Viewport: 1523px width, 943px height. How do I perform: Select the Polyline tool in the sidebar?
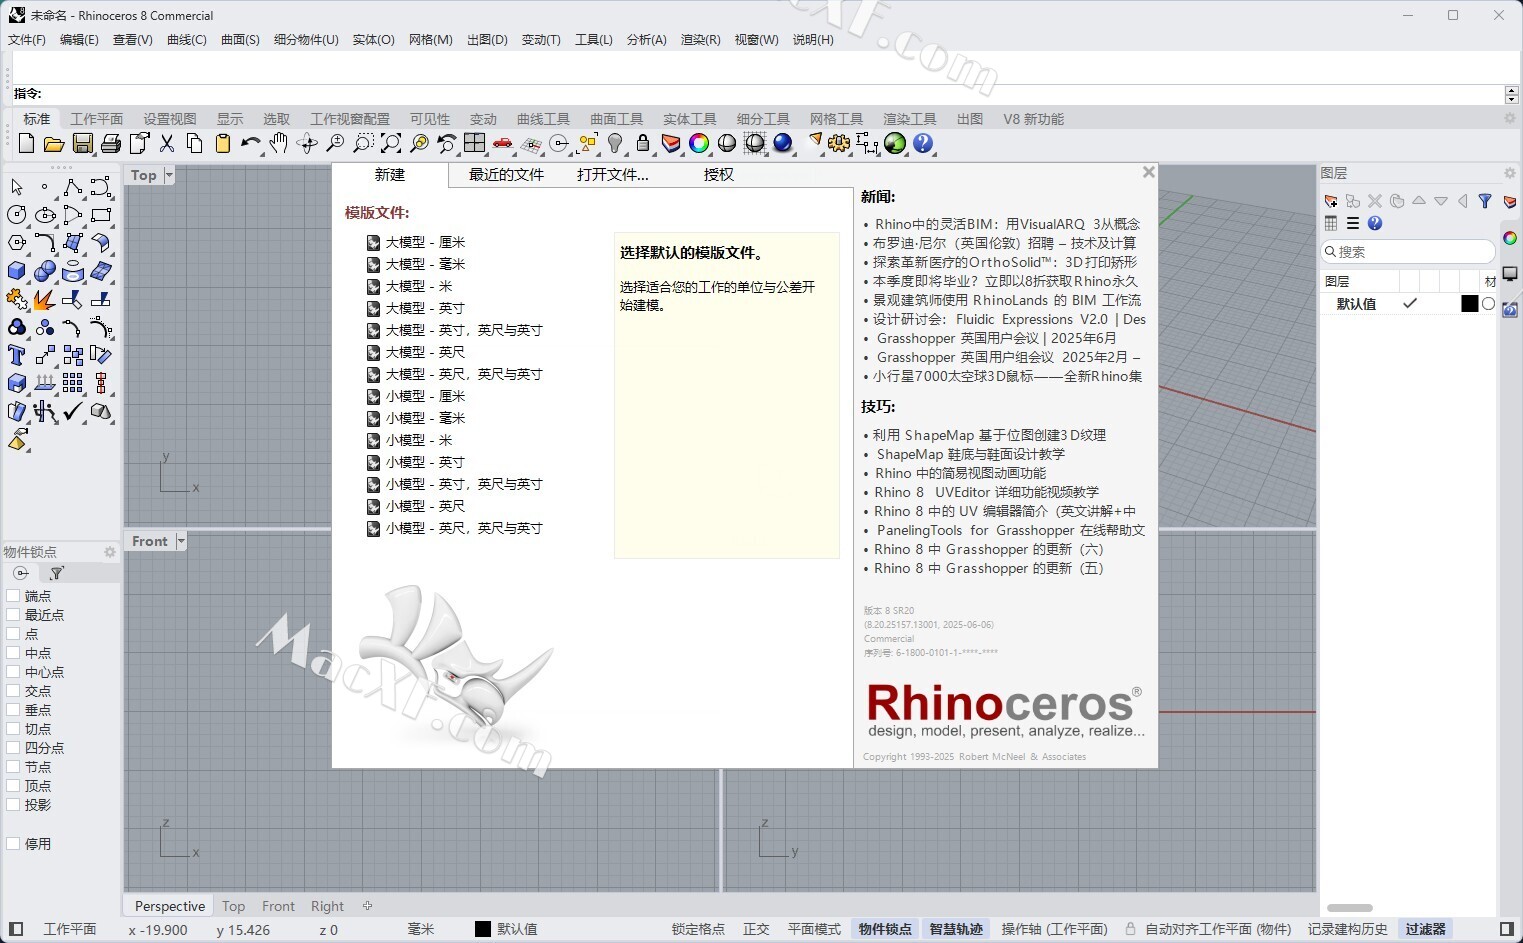[72, 187]
